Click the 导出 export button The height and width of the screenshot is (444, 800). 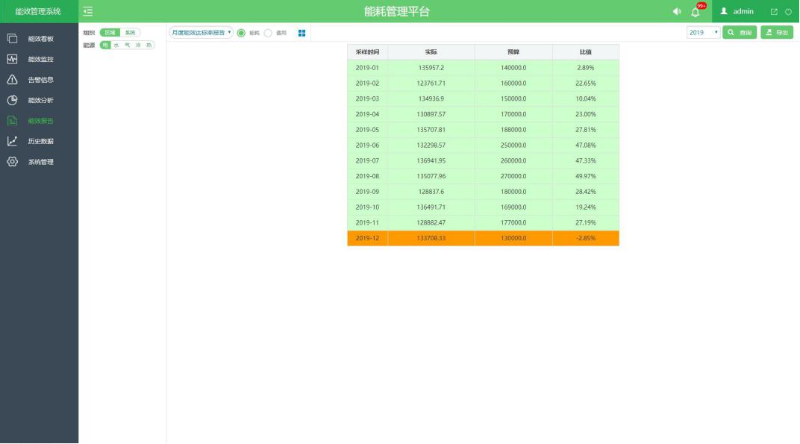tap(777, 33)
